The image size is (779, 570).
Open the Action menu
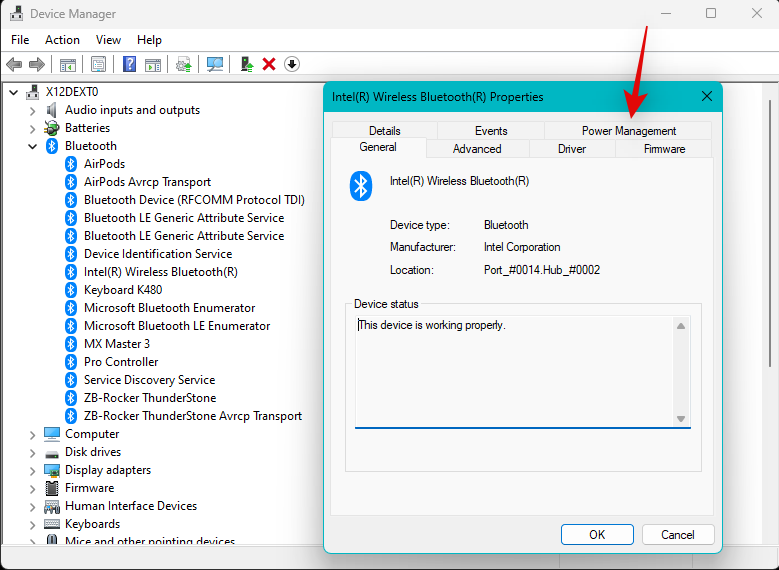point(62,40)
